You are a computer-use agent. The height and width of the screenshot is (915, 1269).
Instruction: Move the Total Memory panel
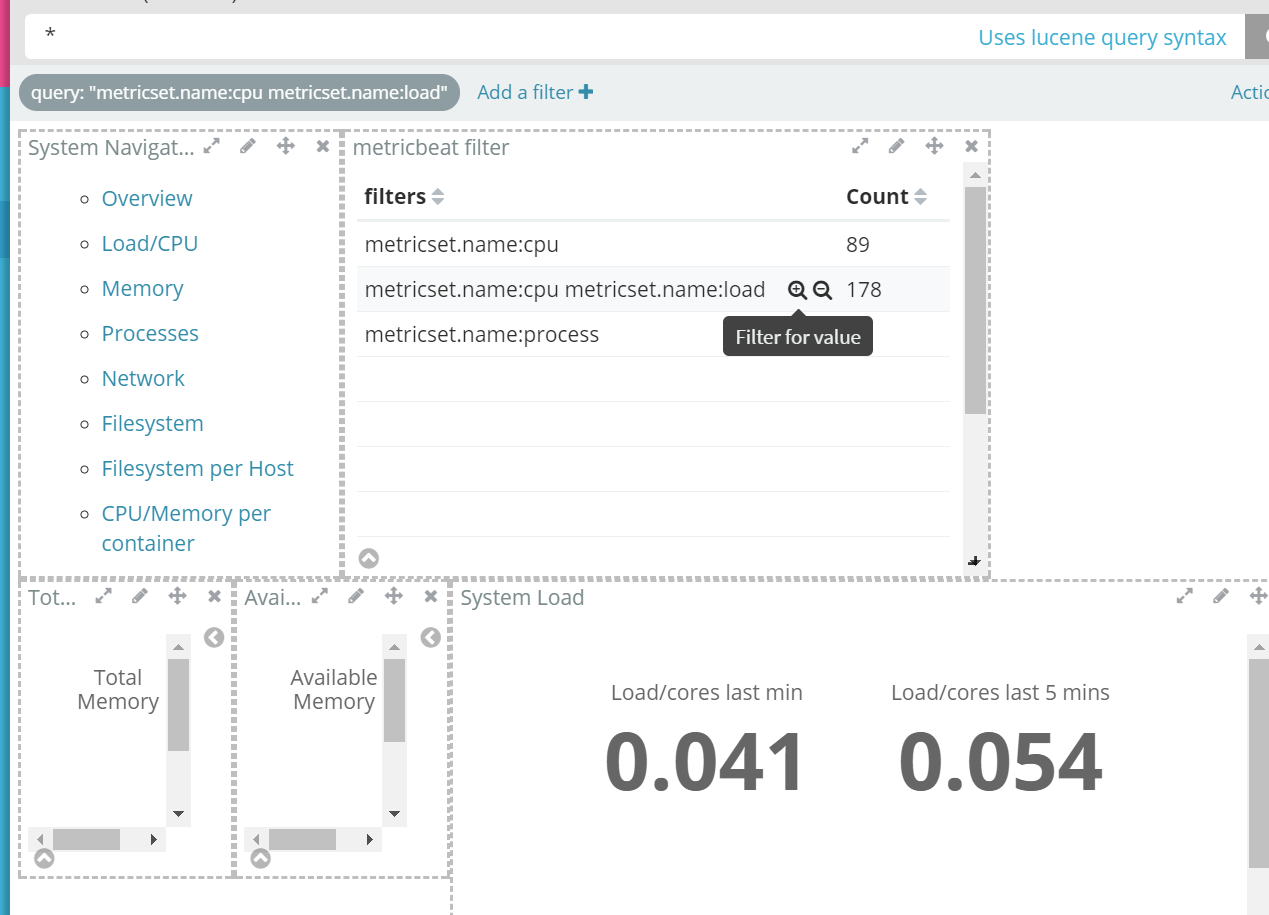tap(178, 596)
